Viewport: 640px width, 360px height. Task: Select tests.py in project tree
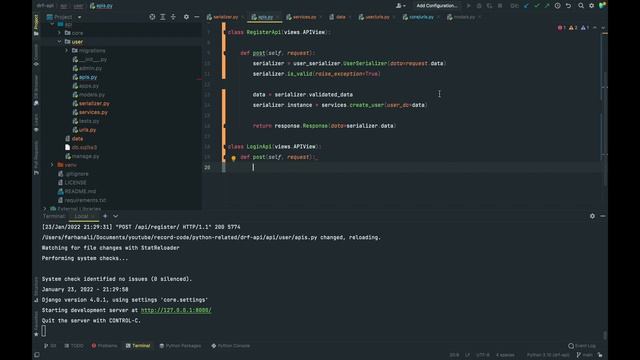(85, 121)
